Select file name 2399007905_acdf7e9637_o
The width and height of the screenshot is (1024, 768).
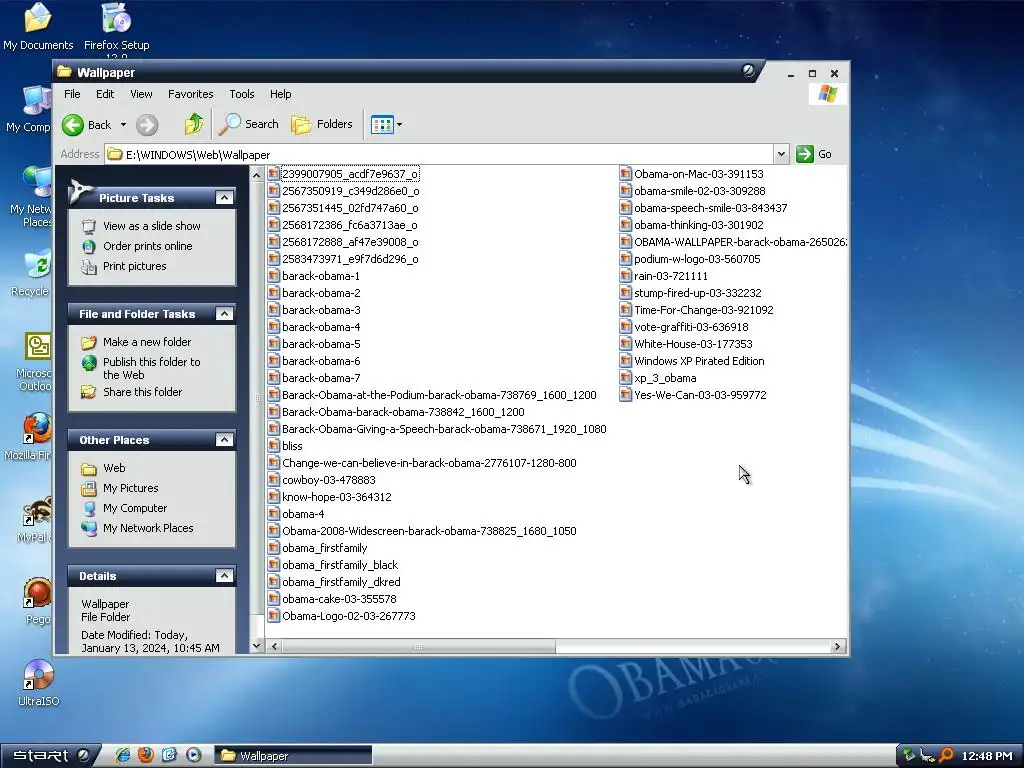(350, 174)
